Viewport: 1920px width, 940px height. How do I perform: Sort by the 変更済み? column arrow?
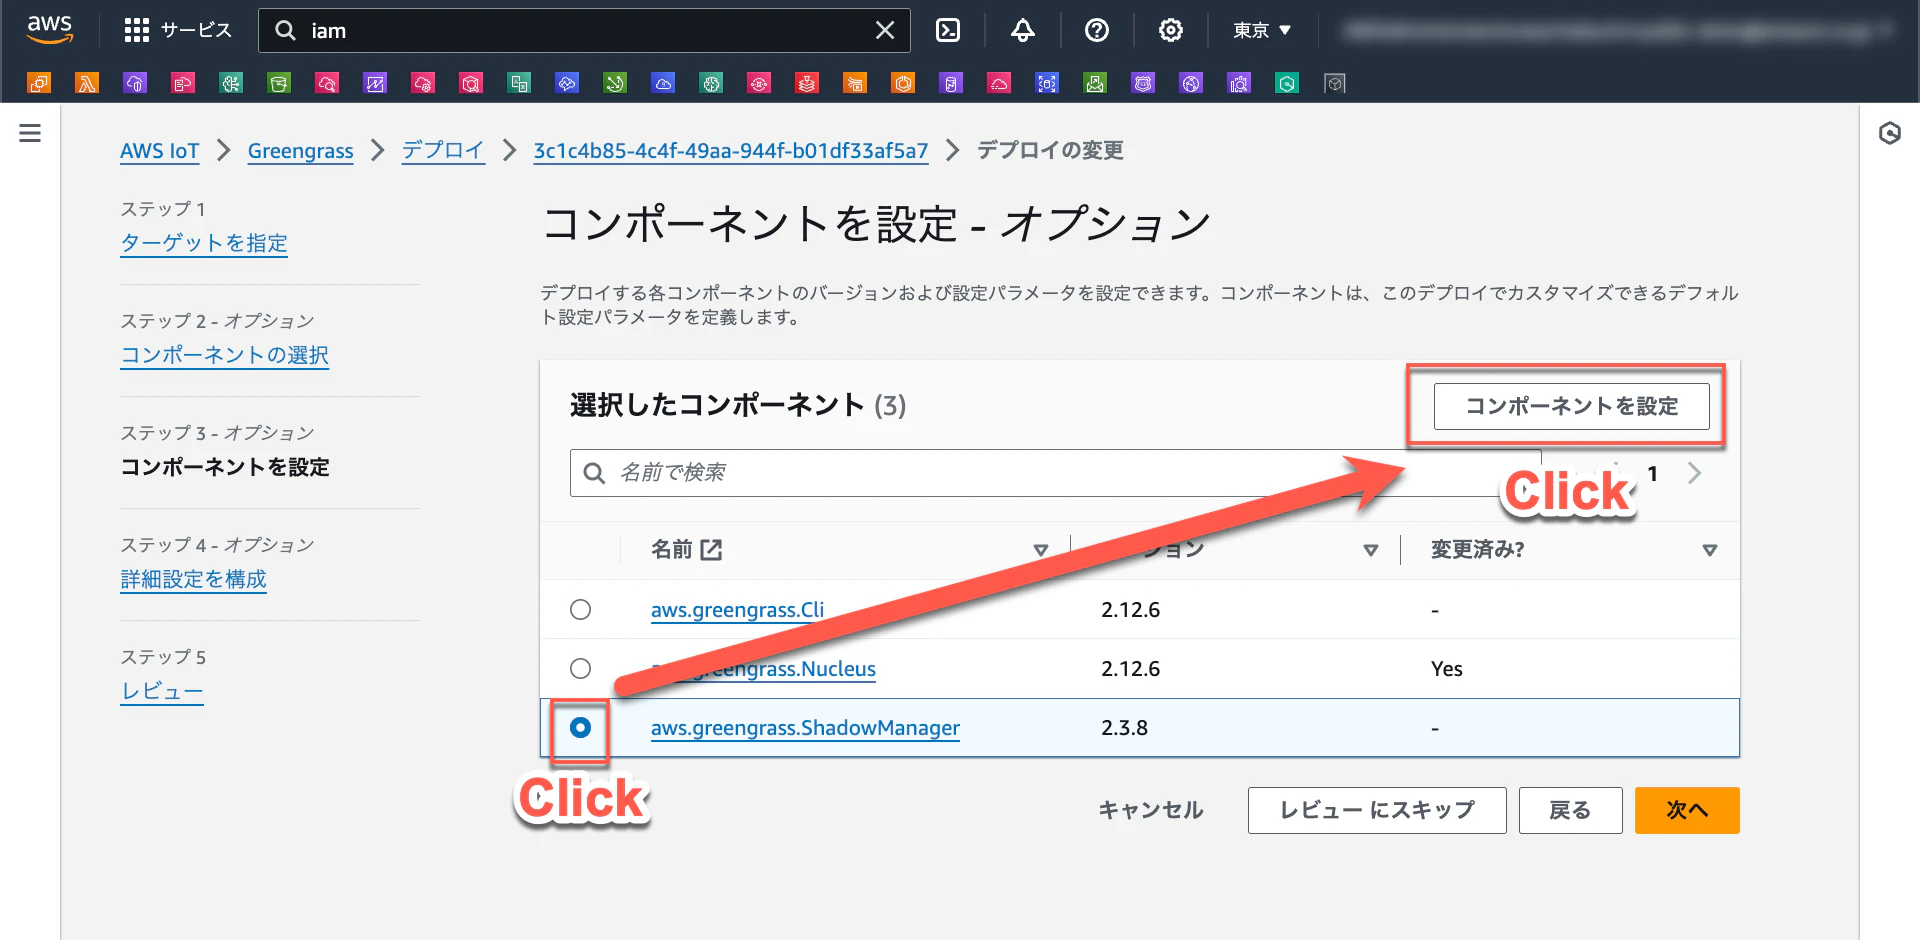point(1710,550)
